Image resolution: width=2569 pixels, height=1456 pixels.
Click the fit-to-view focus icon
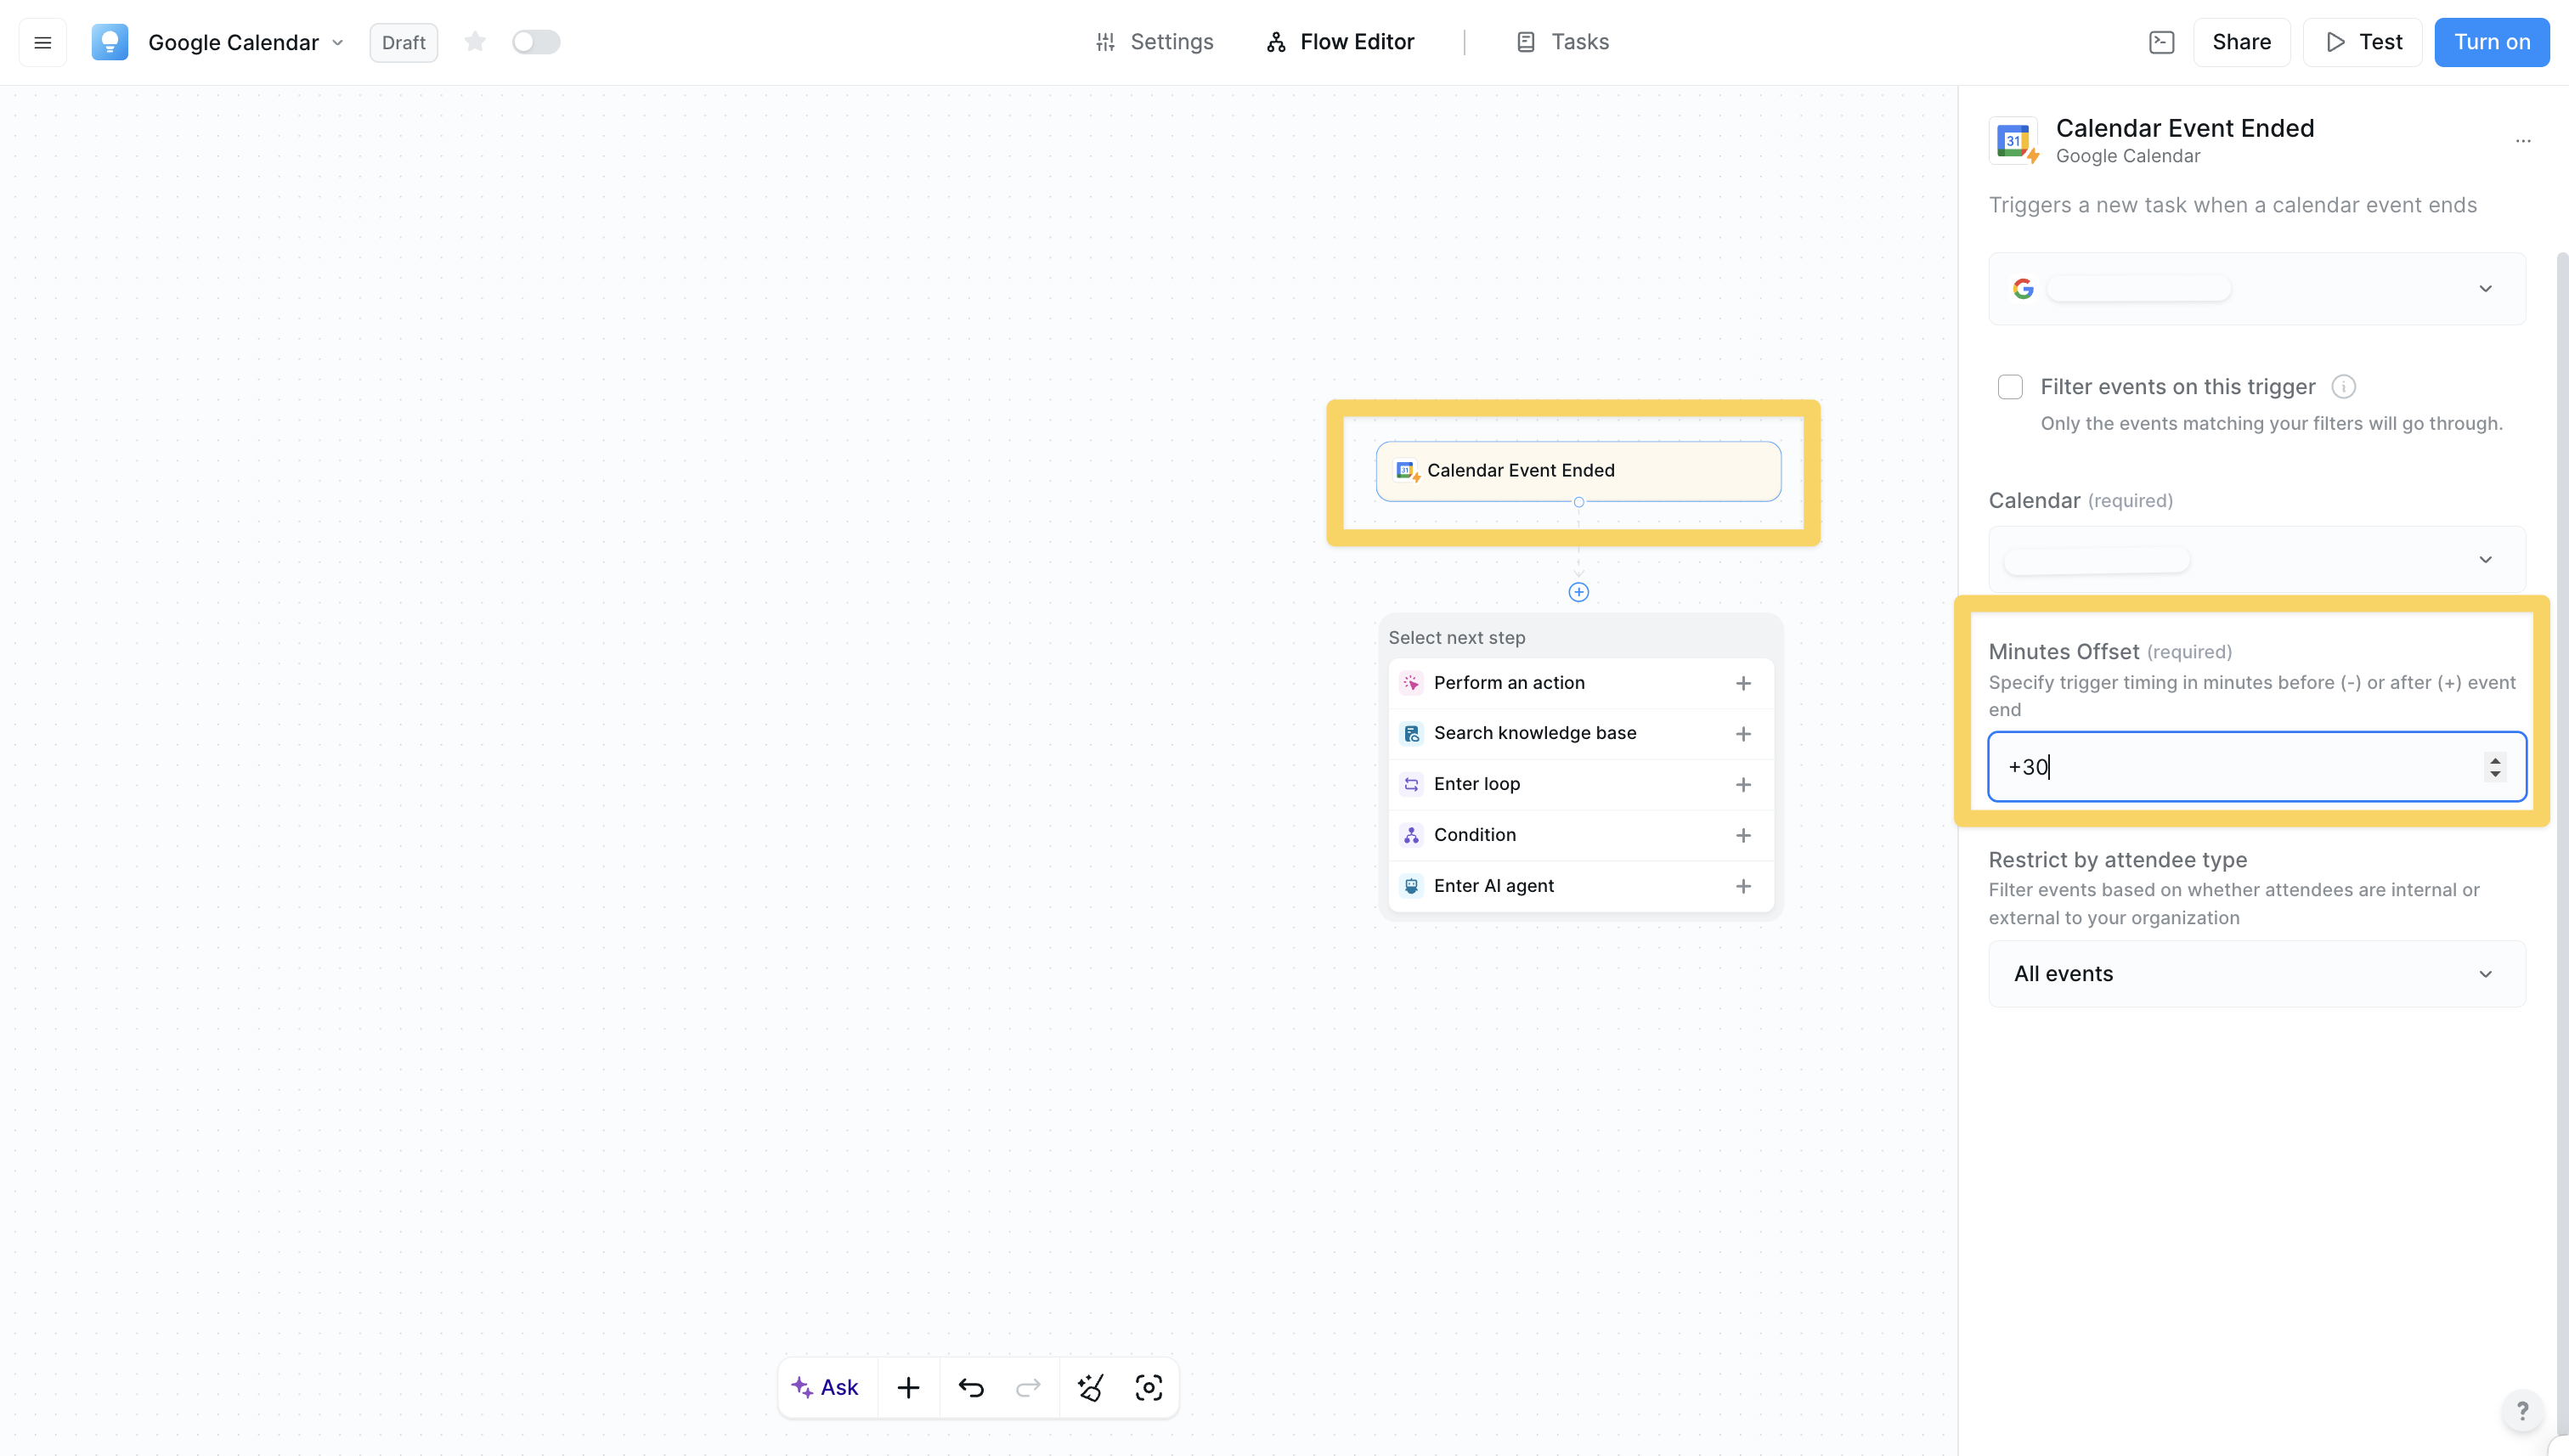(x=1149, y=1387)
